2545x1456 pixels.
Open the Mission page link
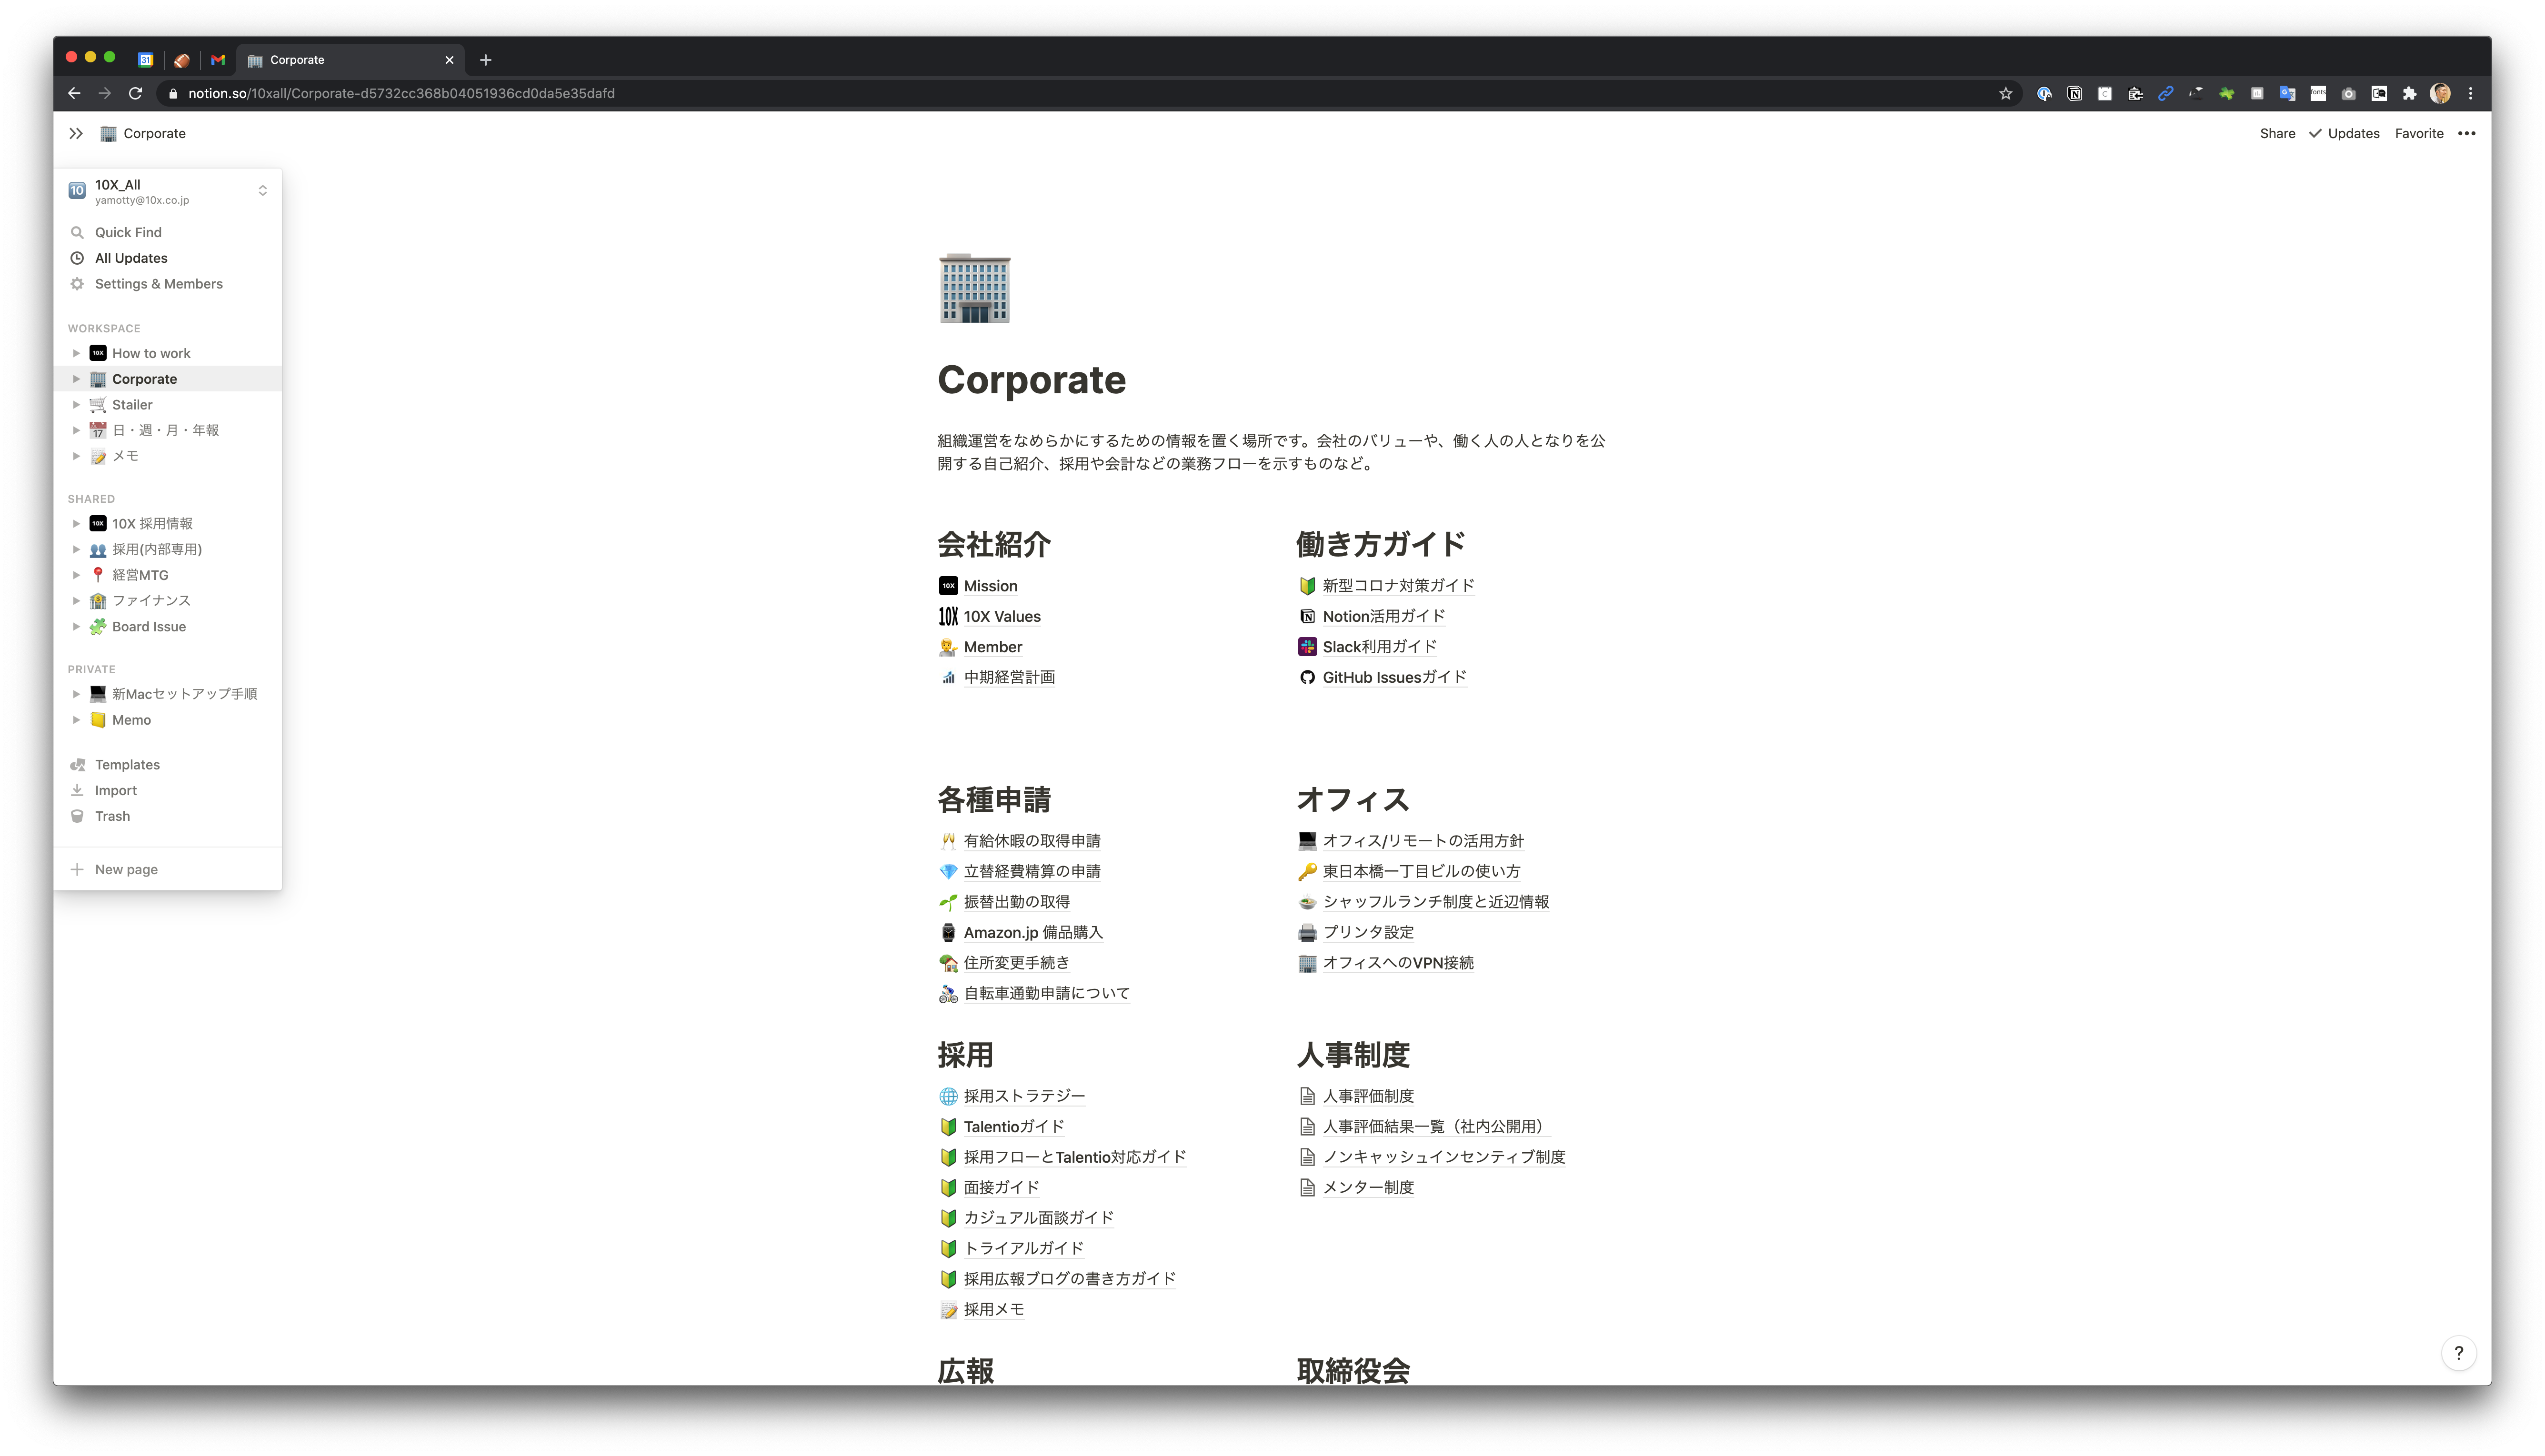coord(990,585)
